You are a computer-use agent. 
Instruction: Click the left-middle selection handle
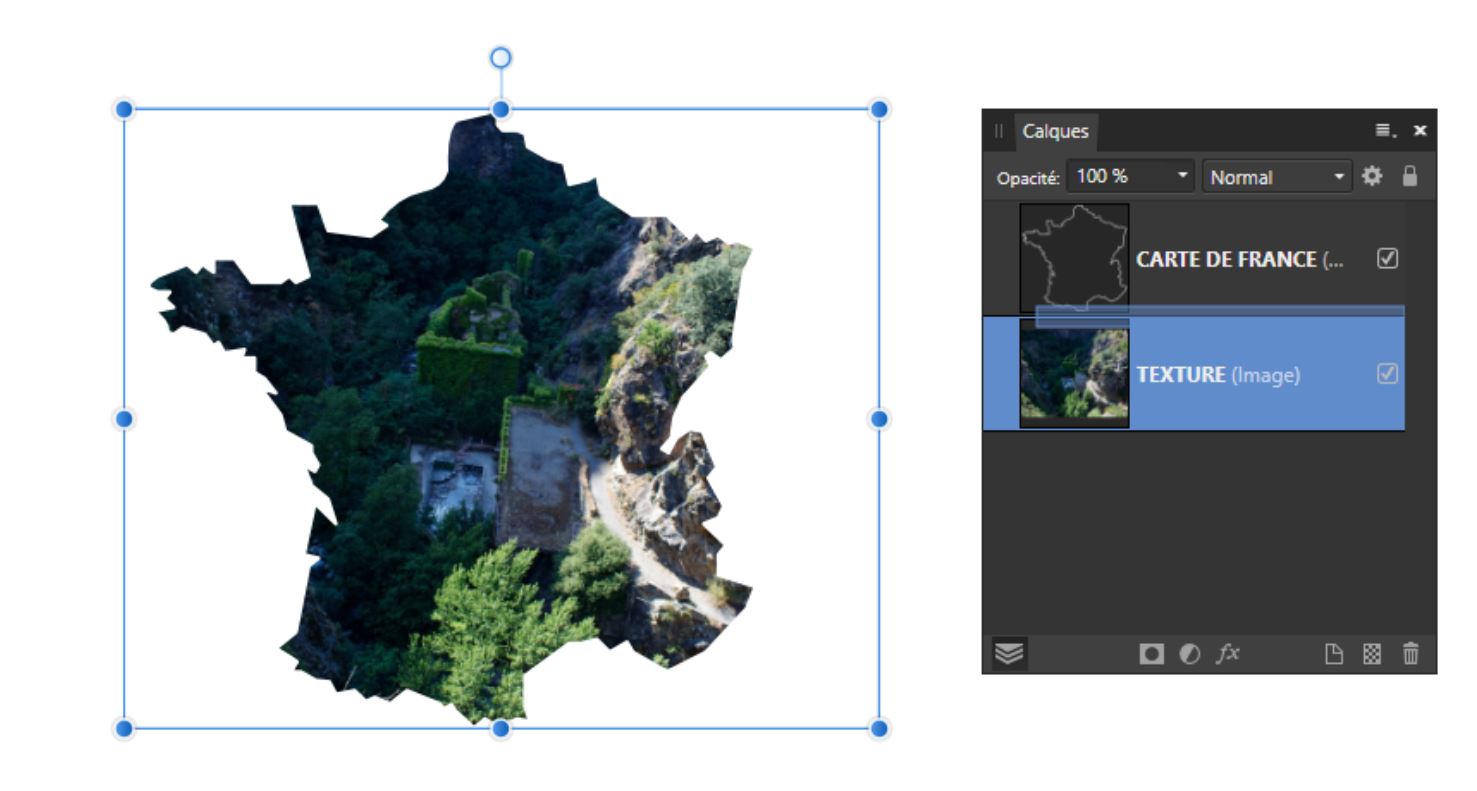(x=124, y=419)
